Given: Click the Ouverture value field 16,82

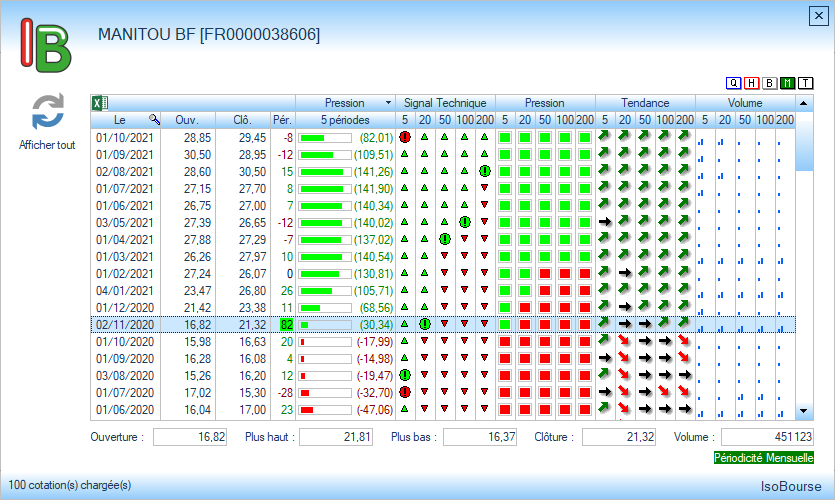Looking at the screenshot, I should (x=190, y=437).
